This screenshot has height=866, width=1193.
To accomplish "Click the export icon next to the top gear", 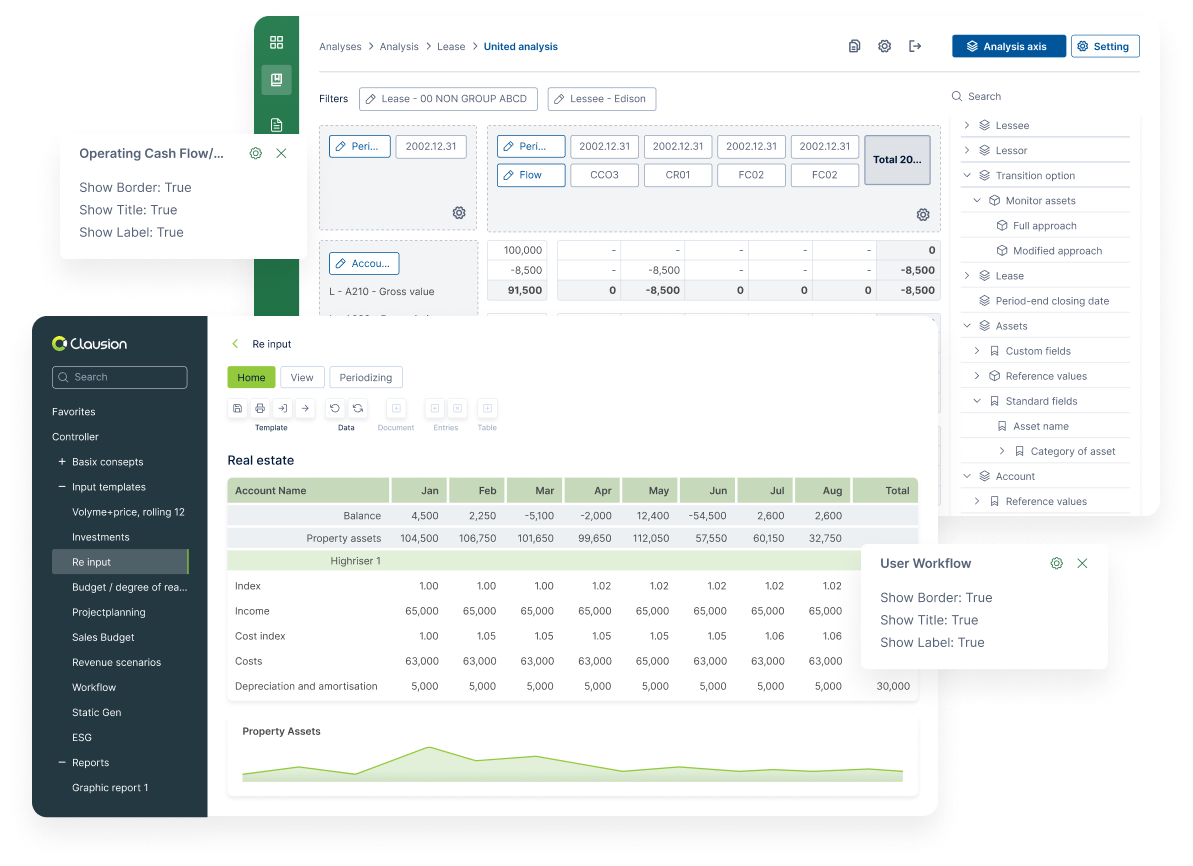I will [915, 46].
